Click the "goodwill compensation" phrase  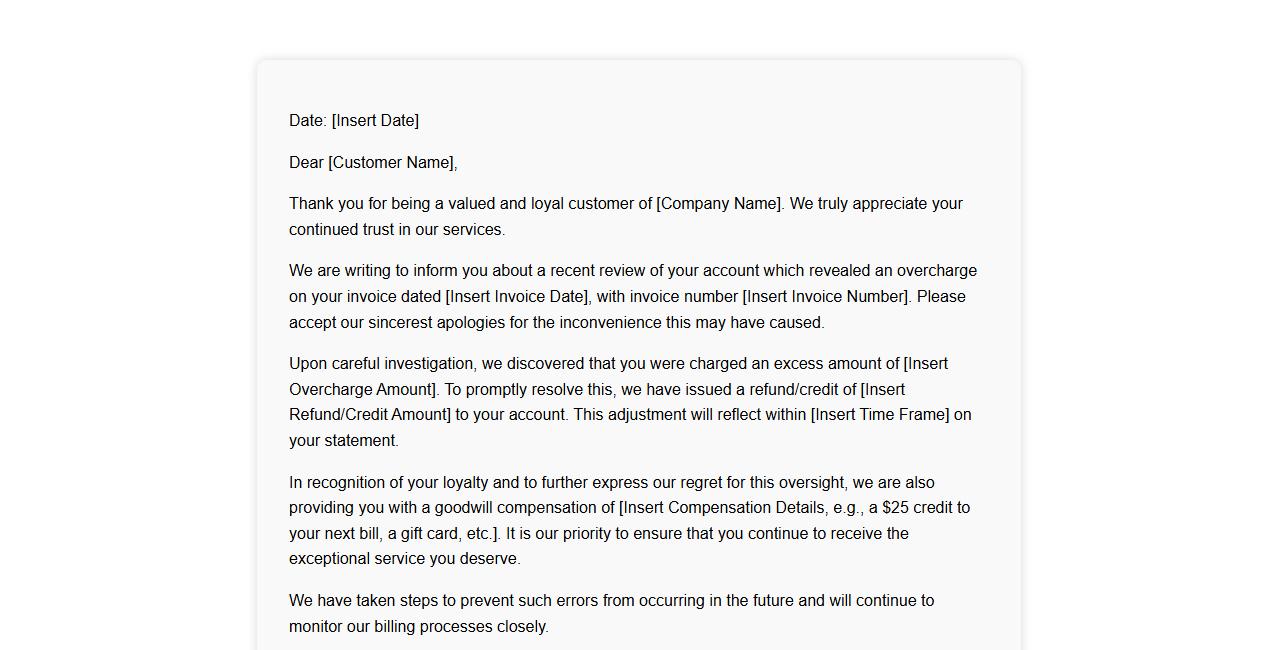[x=524, y=508]
